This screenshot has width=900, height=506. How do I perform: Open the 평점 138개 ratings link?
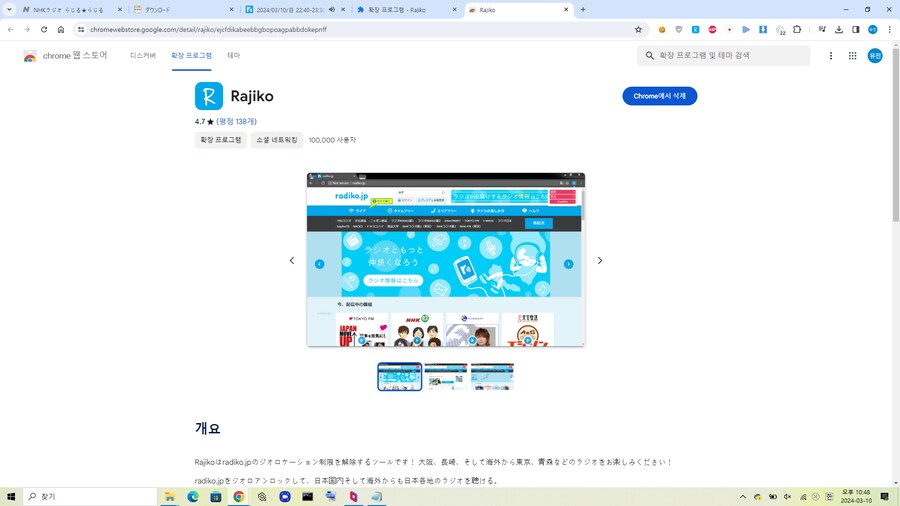point(236,122)
